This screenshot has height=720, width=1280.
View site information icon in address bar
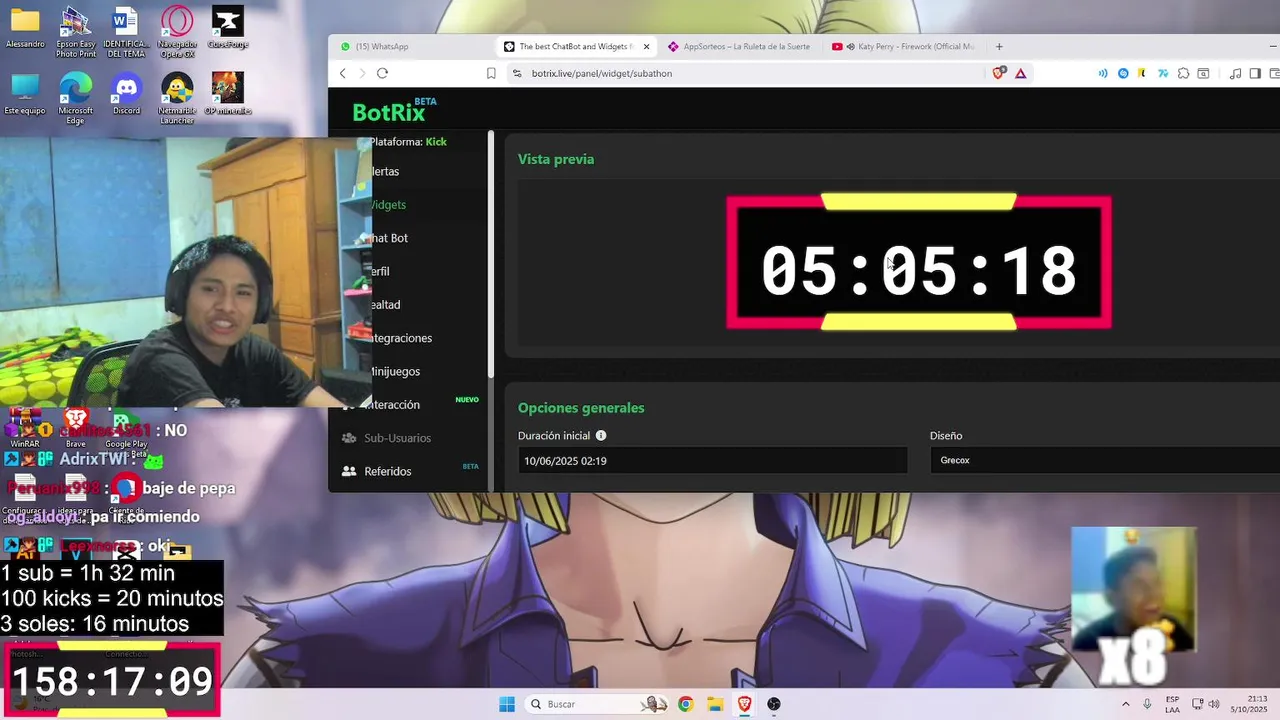point(517,73)
